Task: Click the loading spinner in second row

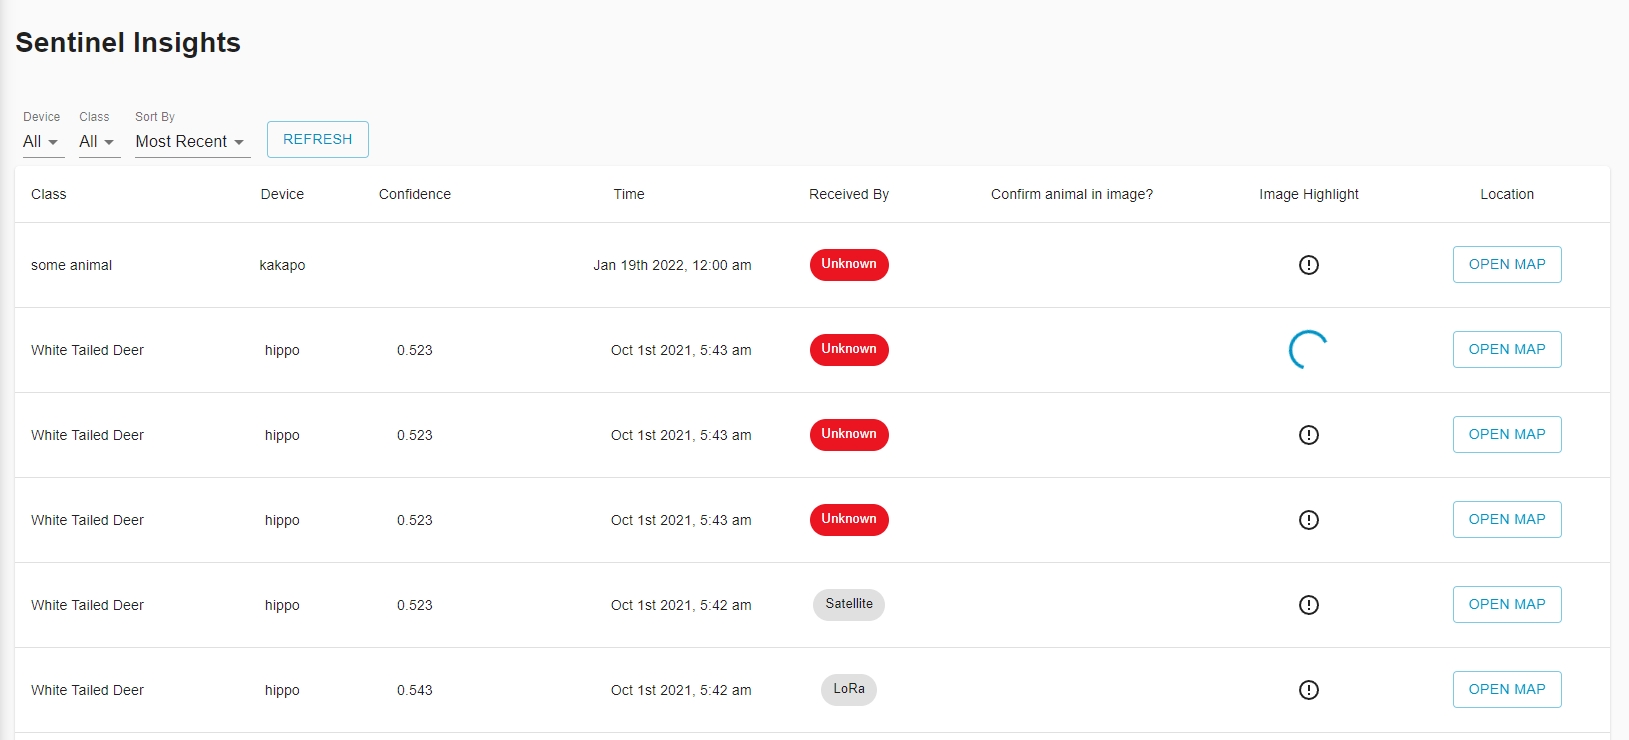Action: pyautogui.click(x=1308, y=350)
